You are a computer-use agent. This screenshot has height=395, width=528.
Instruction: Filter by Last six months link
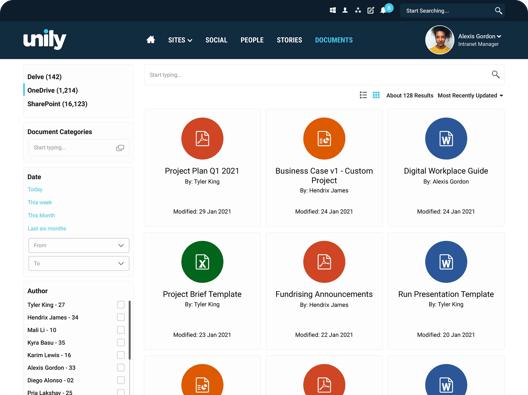click(47, 228)
